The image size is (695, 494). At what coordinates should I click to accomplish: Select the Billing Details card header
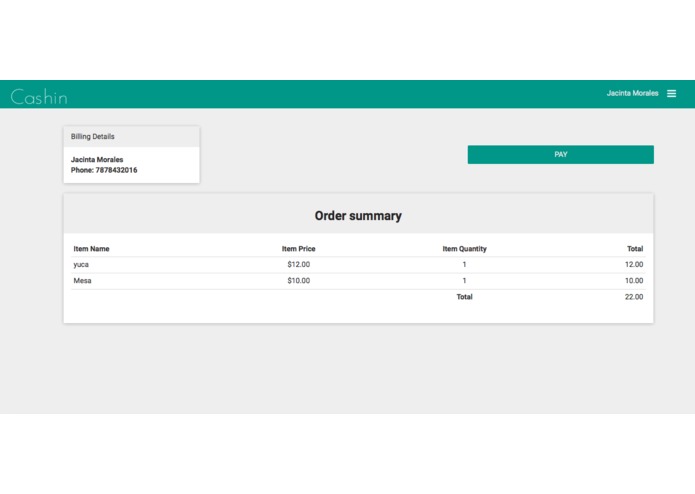132,136
